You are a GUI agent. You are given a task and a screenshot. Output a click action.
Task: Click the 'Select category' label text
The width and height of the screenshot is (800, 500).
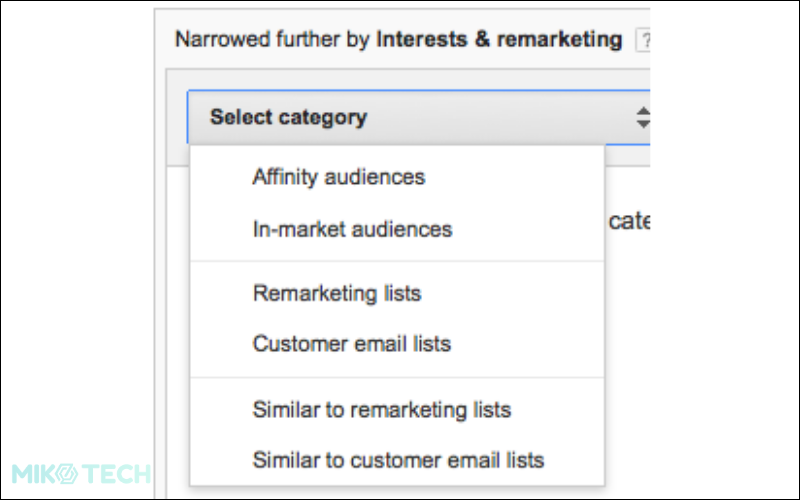pyautogui.click(x=289, y=117)
